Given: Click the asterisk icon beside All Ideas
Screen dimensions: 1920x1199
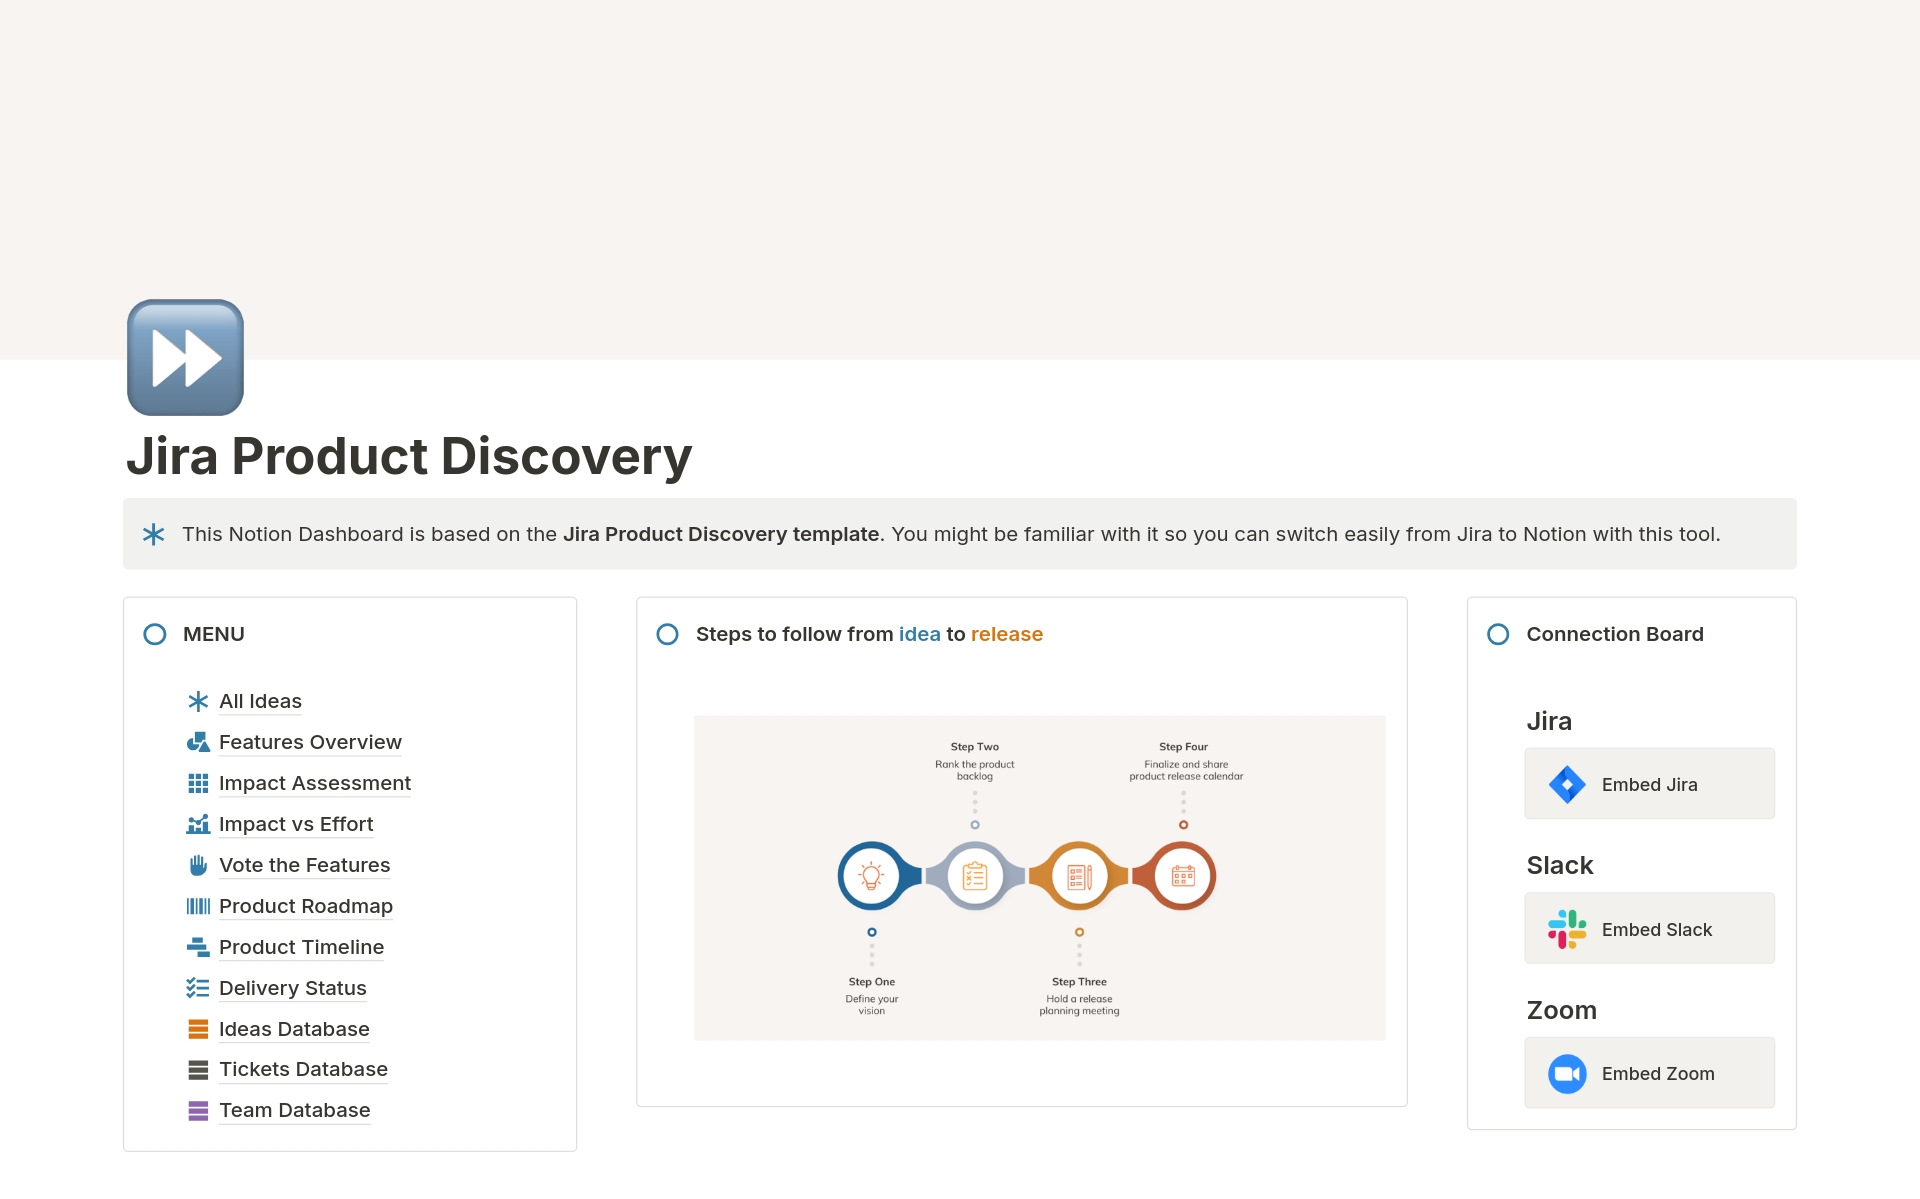Looking at the screenshot, I should pyautogui.click(x=198, y=701).
